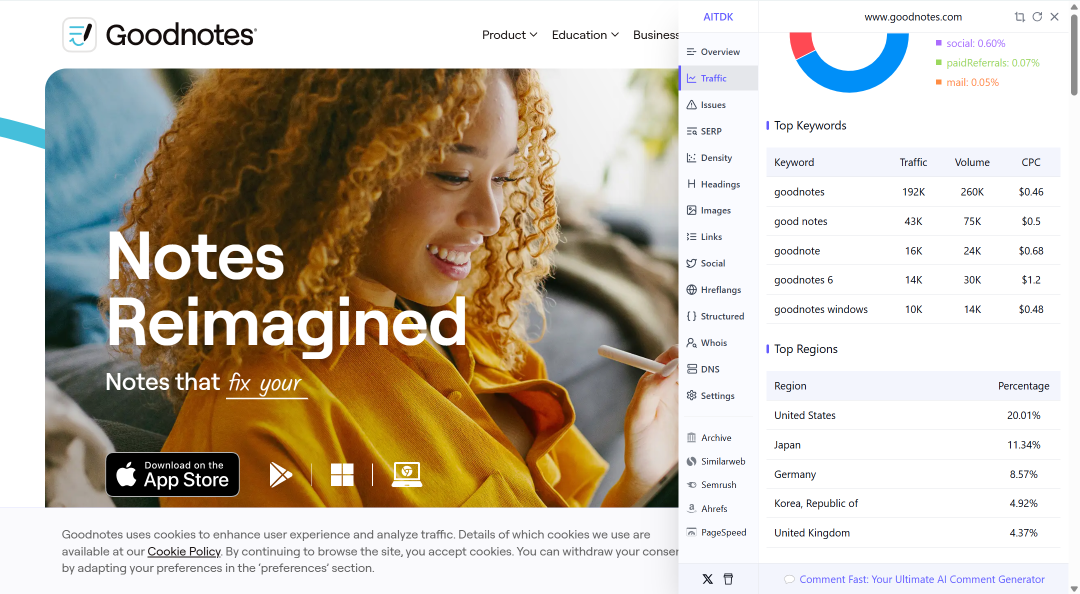The width and height of the screenshot is (1080, 594).
Task: Click the Ahrefs icon
Action: [x=692, y=509]
